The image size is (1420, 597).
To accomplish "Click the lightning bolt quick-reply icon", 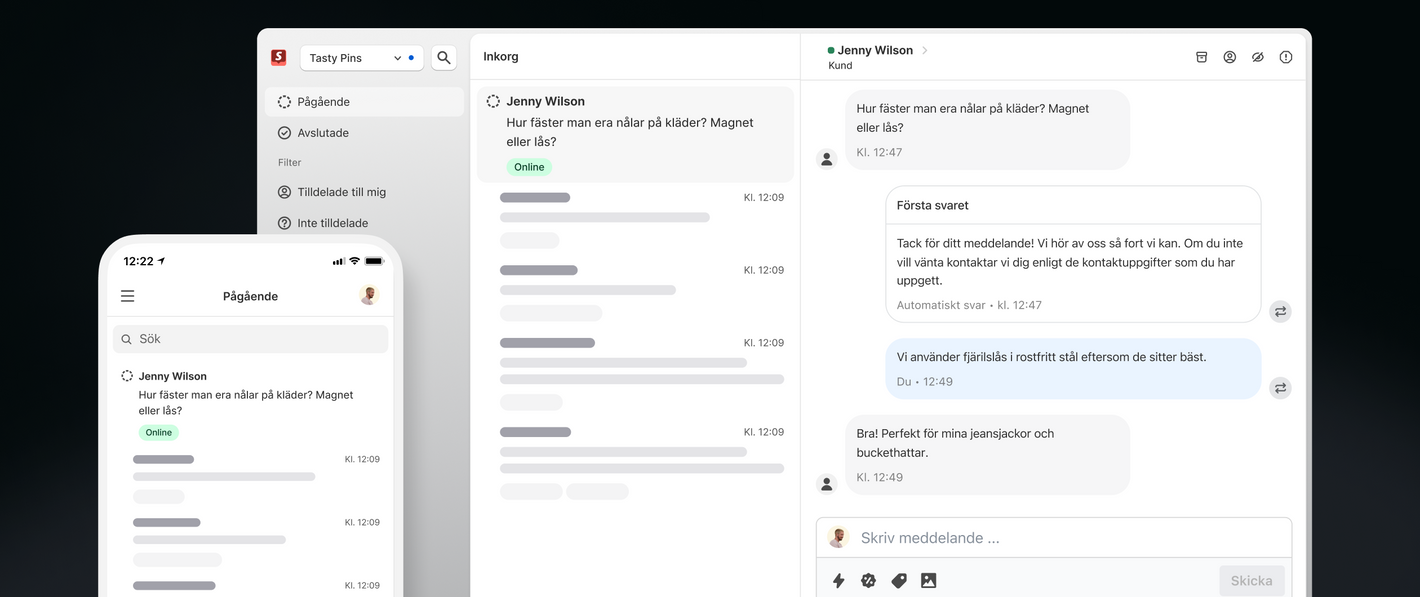I will click(839, 581).
